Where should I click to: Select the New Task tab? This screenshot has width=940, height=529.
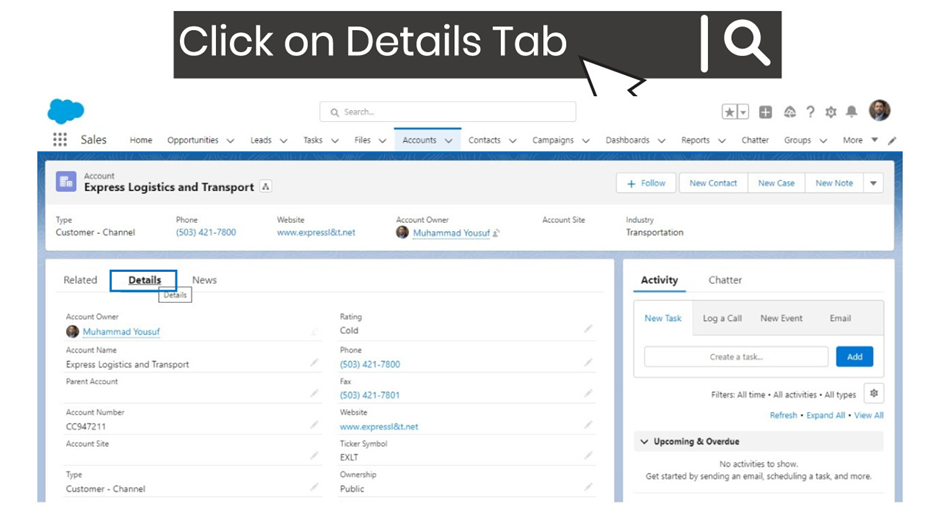[663, 318]
